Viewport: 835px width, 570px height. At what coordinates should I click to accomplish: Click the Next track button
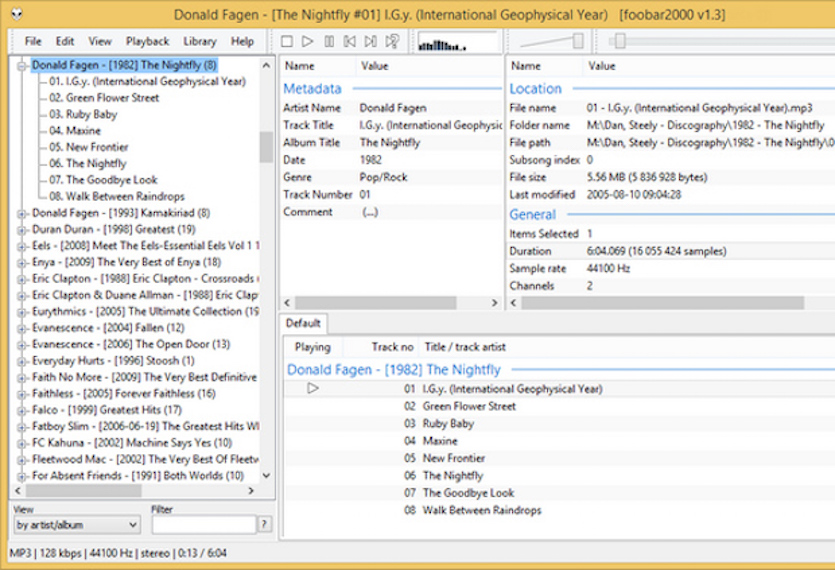pyautogui.click(x=371, y=41)
